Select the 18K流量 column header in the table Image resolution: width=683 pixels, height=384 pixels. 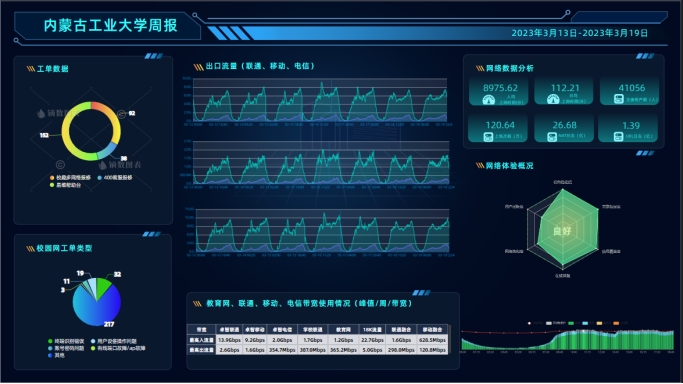[x=372, y=330]
